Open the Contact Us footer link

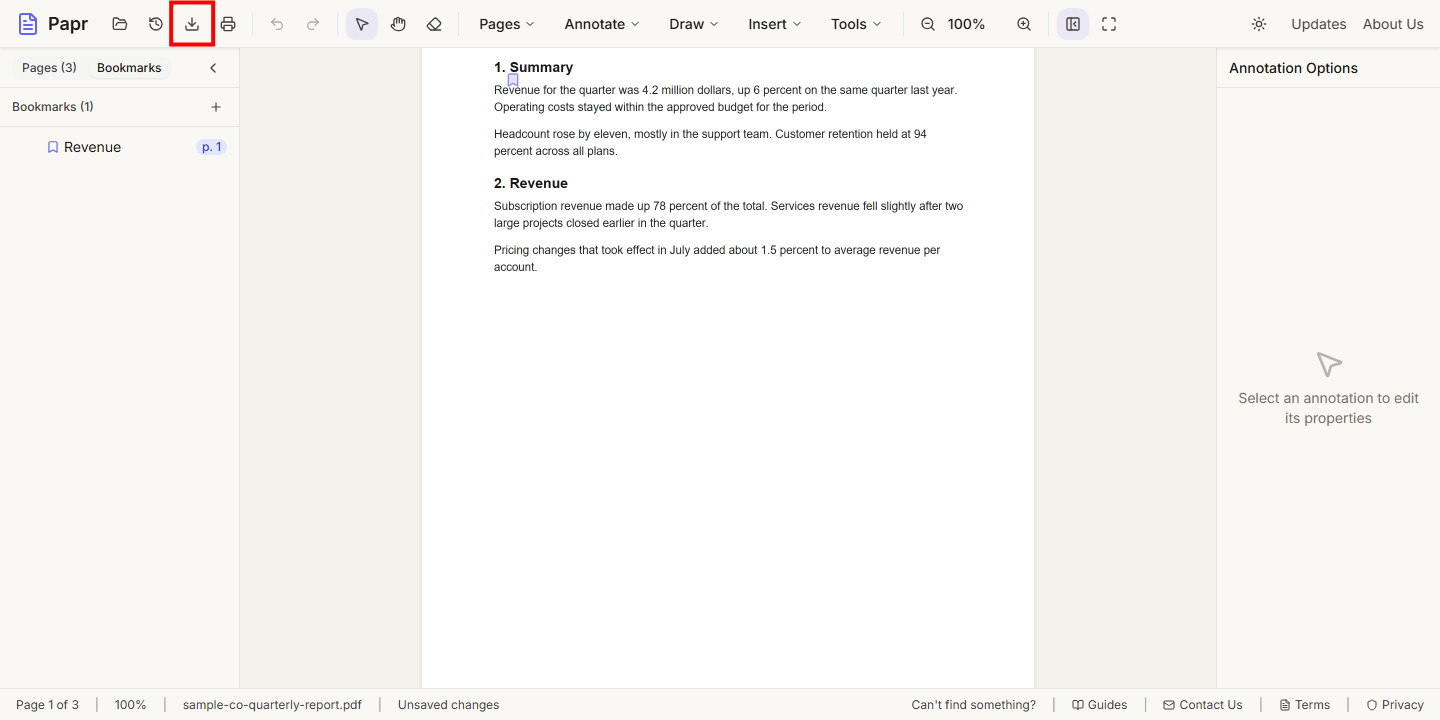1203,705
